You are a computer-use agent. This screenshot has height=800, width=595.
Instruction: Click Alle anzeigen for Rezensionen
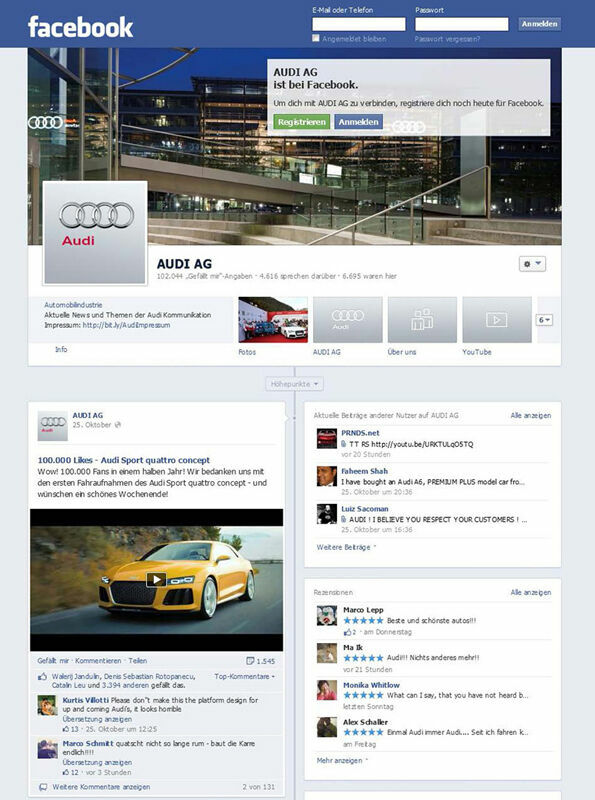pyautogui.click(x=531, y=592)
